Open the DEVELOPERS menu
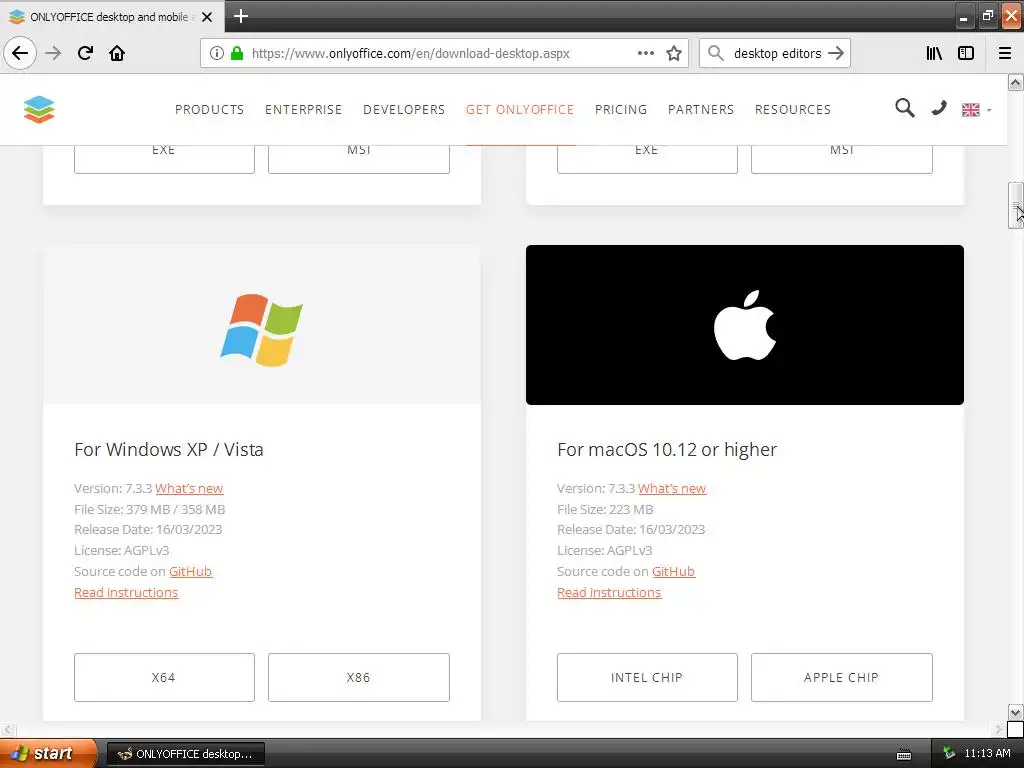 point(404,110)
